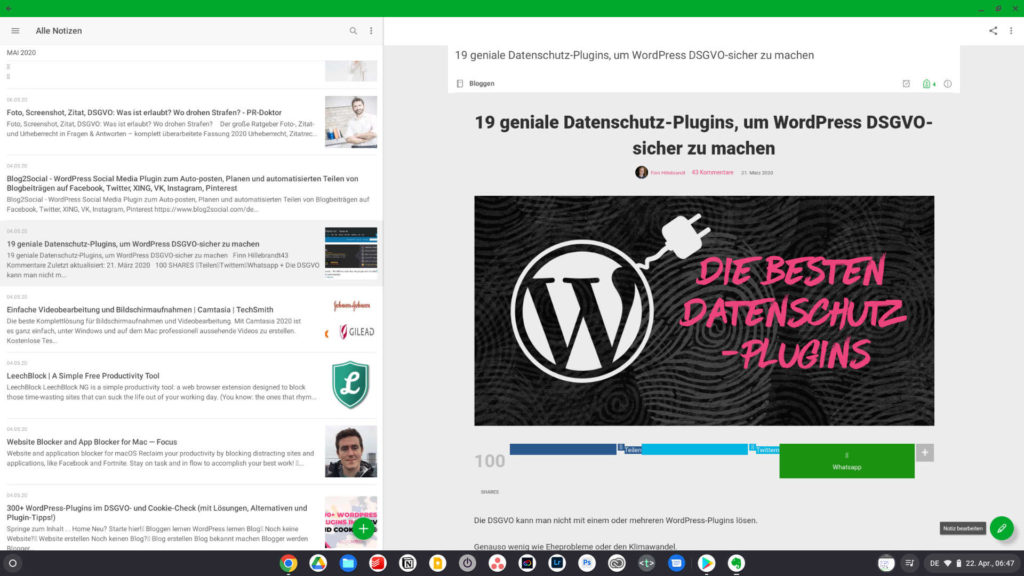This screenshot has width=1024, height=576.
Task: Open Google Keep from the shelf
Action: [438, 563]
